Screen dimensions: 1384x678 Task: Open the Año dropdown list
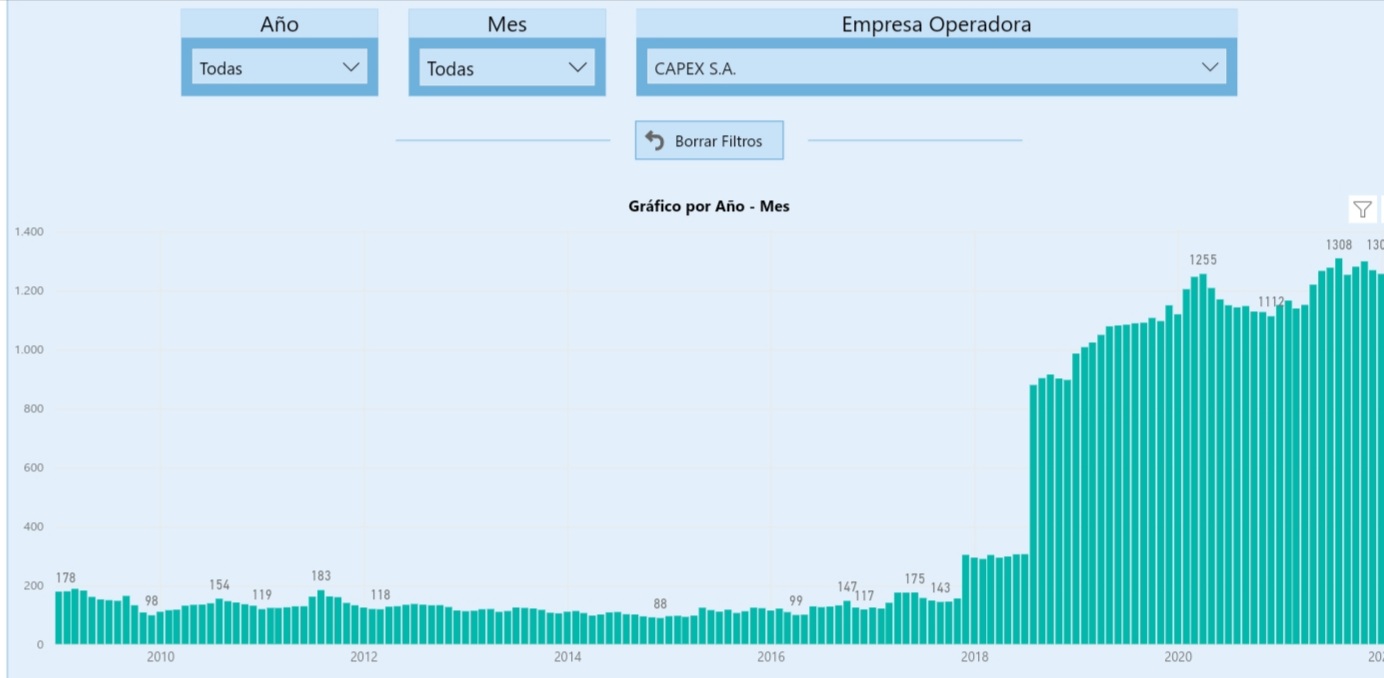[280, 67]
